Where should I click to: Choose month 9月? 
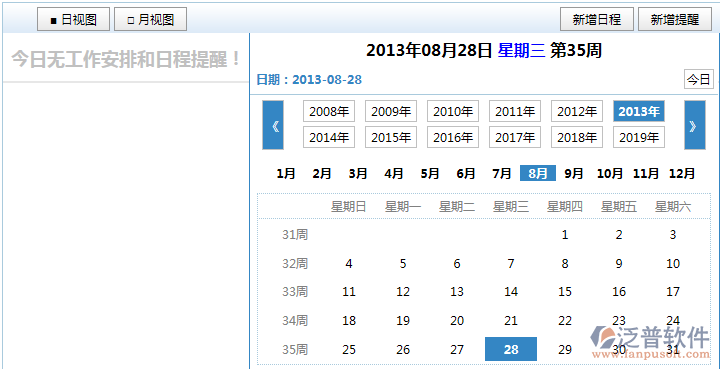pyautogui.click(x=574, y=174)
